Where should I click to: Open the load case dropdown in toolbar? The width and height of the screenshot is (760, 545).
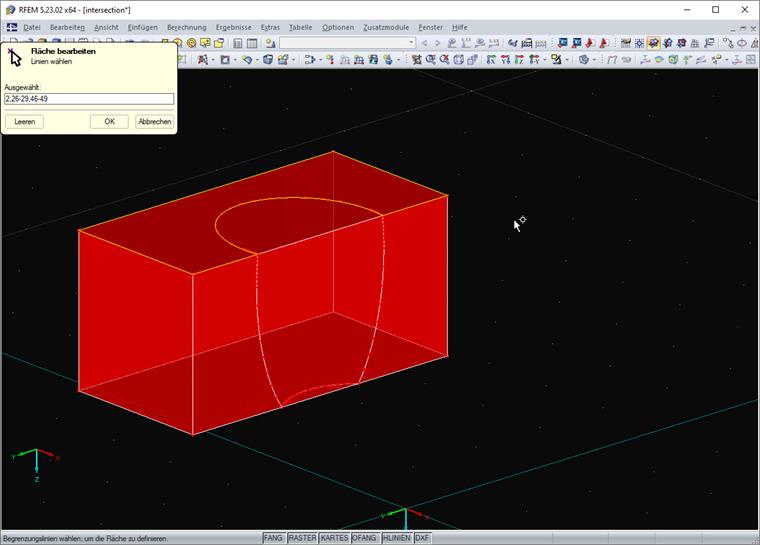(x=410, y=43)
